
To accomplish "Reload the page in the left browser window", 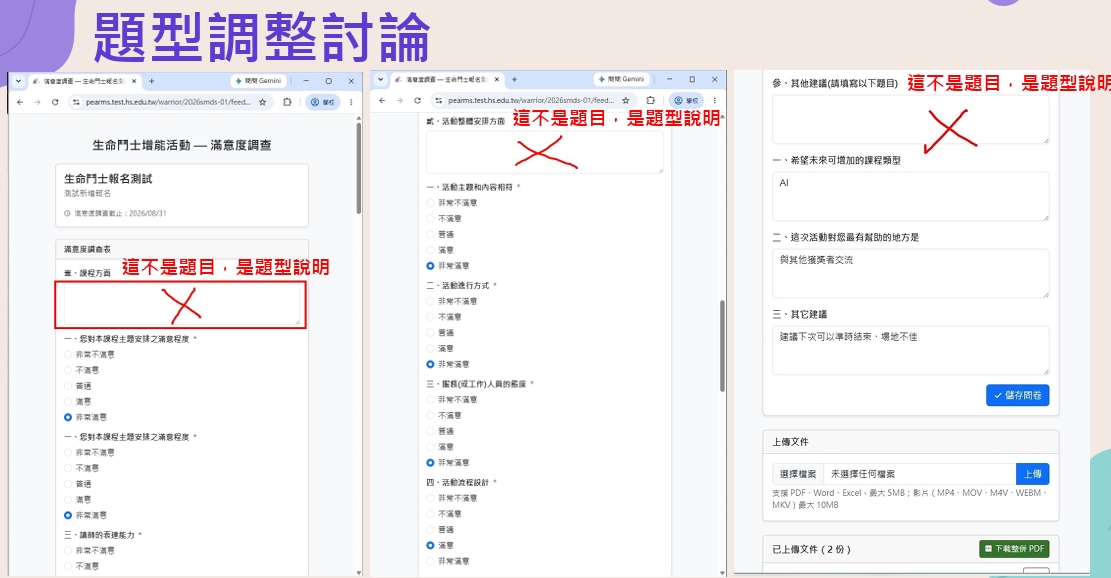I will point(55,102).
